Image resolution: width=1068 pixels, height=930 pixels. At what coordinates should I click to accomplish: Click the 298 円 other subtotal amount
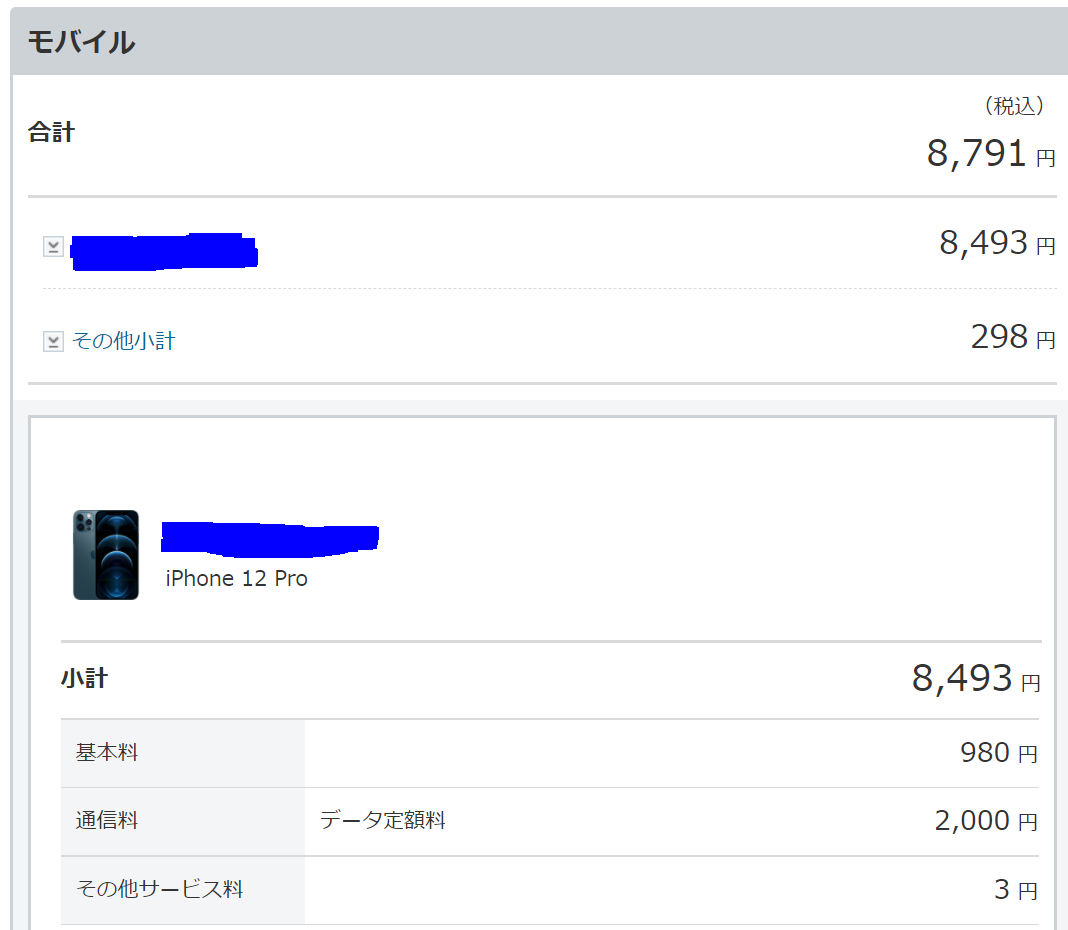1013,337
